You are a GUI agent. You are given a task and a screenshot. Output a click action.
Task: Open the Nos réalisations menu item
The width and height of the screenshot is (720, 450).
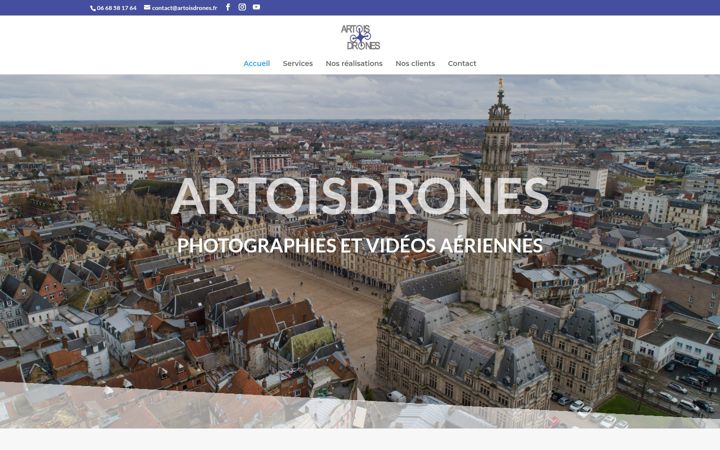(354, 63)
